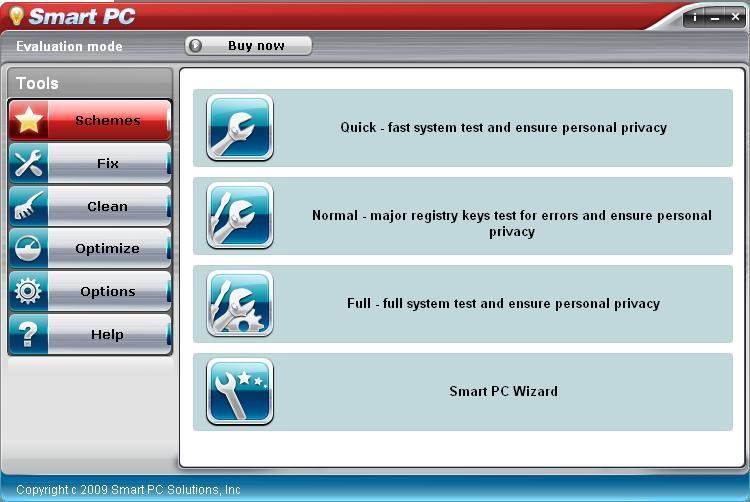The height and width of the screenshot is (502, 750).
Task: Click the Optimize gauge icon
Action: point(28,248)
